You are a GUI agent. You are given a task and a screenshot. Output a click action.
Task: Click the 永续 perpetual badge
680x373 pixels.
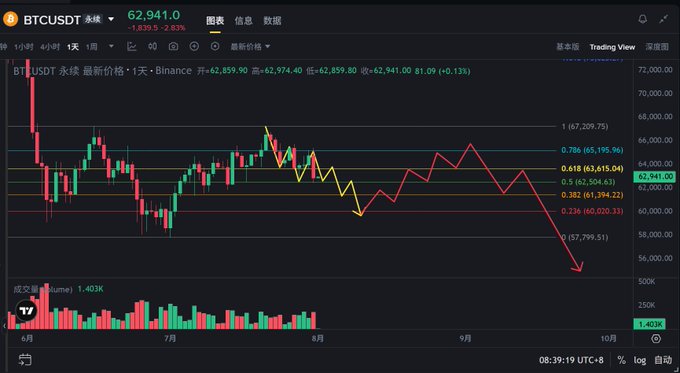coord(92,20)
